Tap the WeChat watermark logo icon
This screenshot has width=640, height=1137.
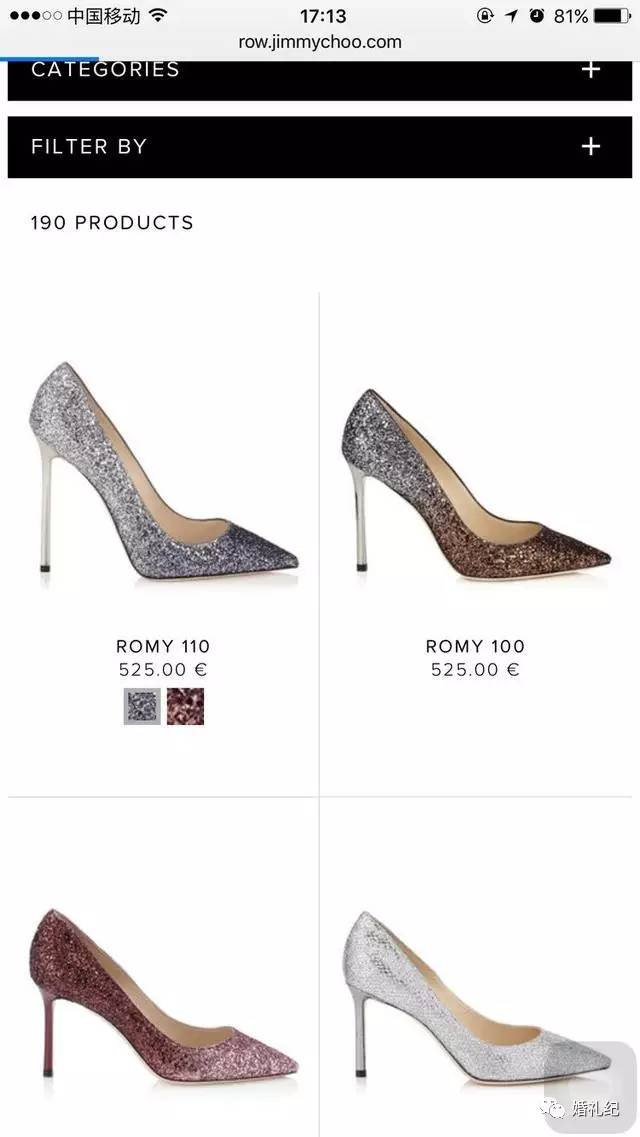click(x=556, y=1108)
